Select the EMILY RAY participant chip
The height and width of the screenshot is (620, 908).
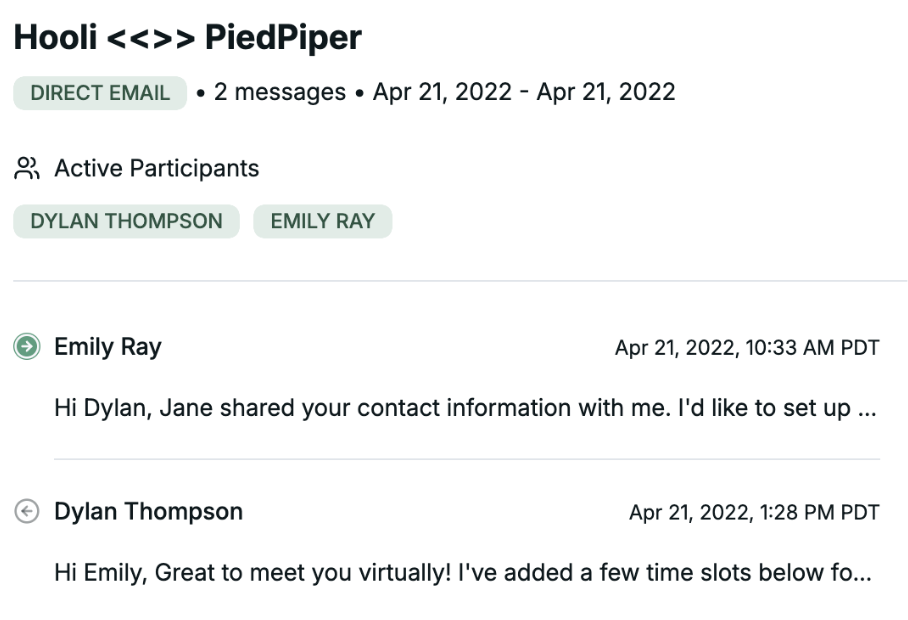click(322, 221)
